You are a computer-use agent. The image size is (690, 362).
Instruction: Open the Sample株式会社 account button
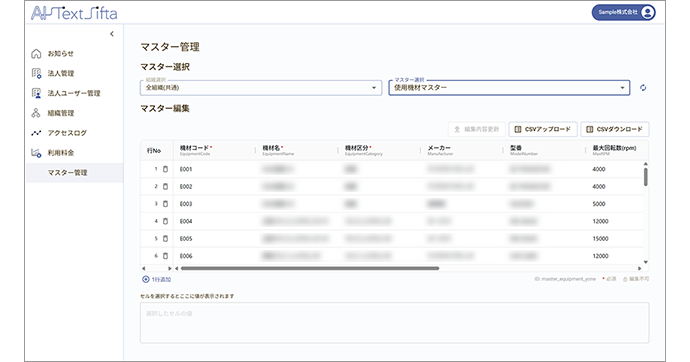(x=624, y=12)
